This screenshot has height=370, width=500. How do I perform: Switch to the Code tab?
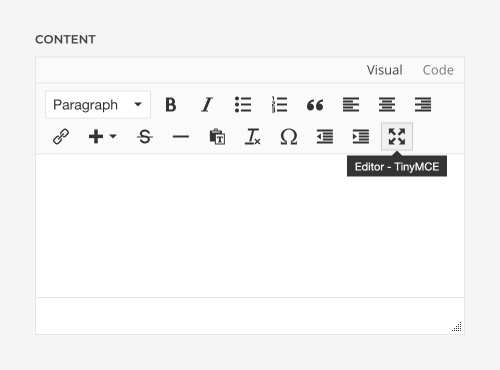click(438, 70)
